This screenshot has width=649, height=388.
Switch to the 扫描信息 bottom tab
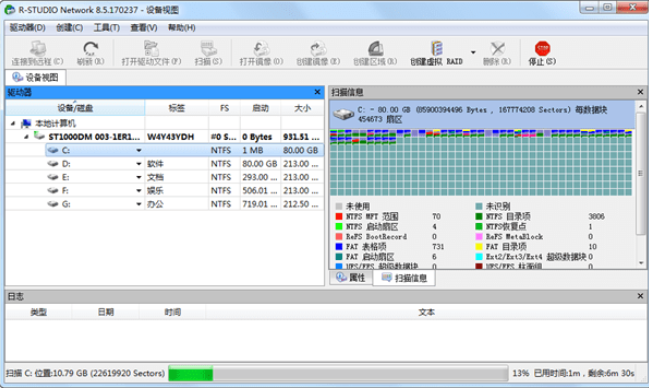coord(404,278)
